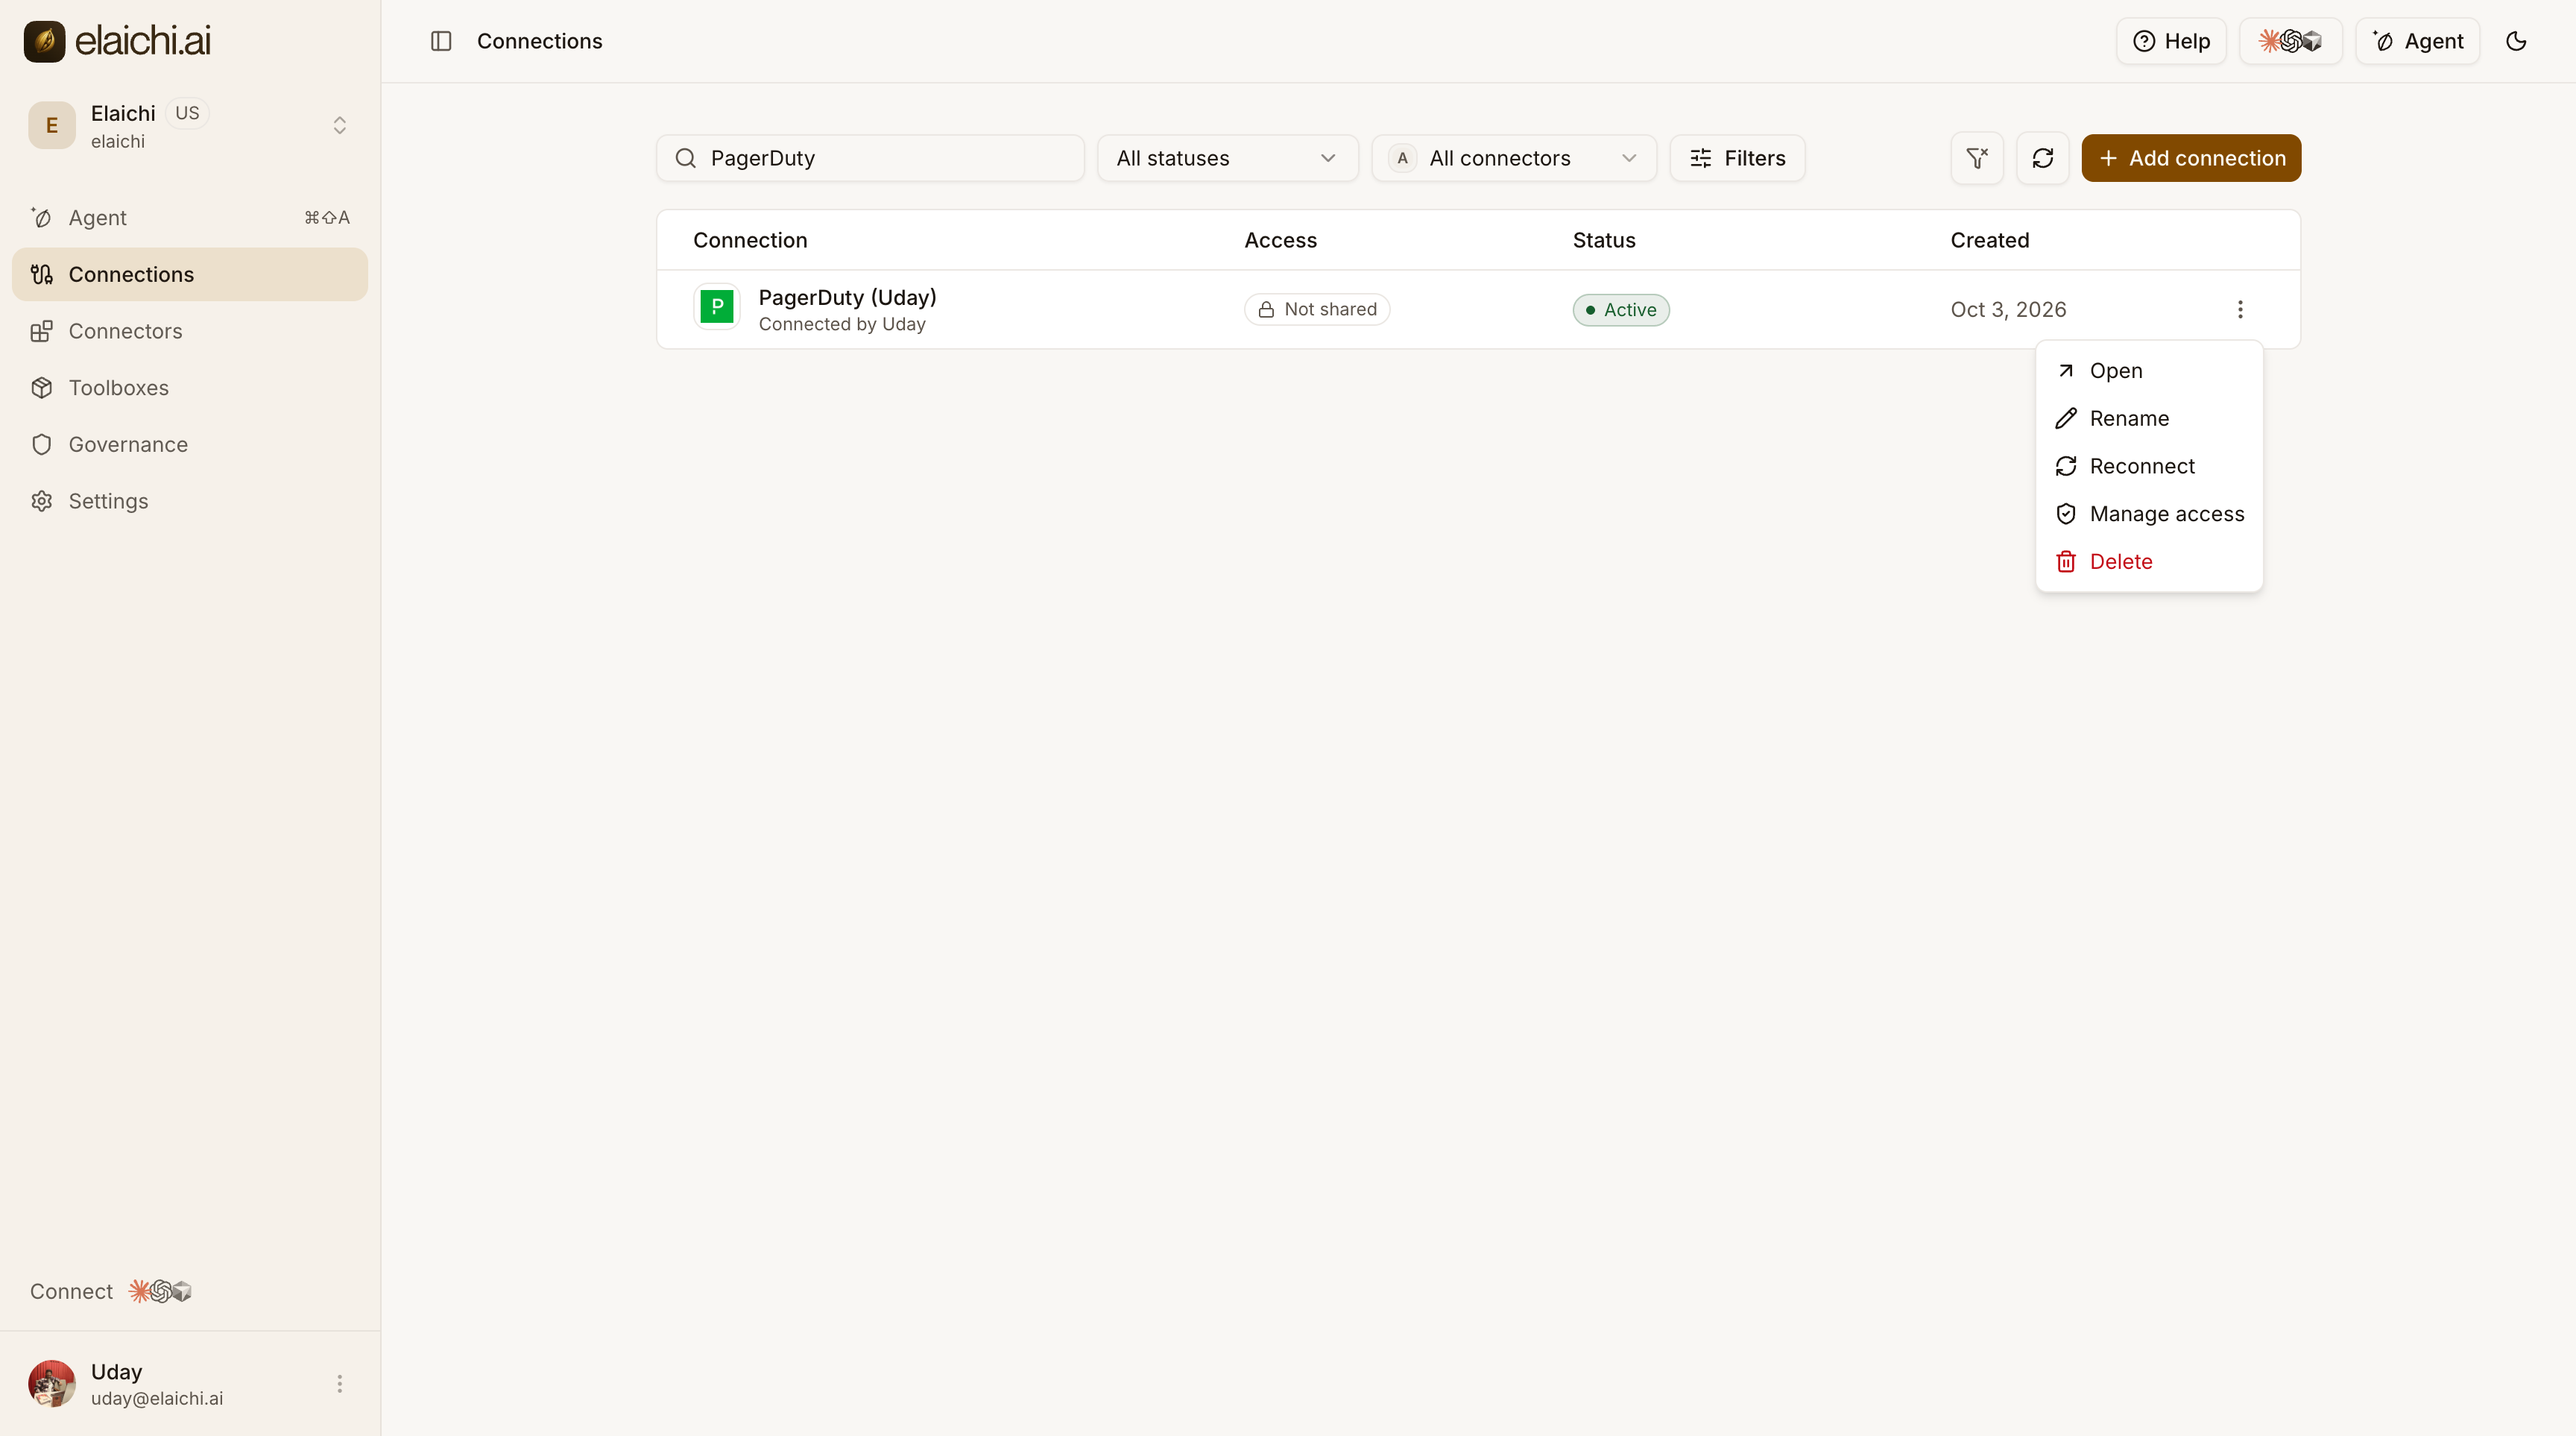Click the AI clients icons button in header
The image size is (2576, 1436).
[x=2290, y=41]
